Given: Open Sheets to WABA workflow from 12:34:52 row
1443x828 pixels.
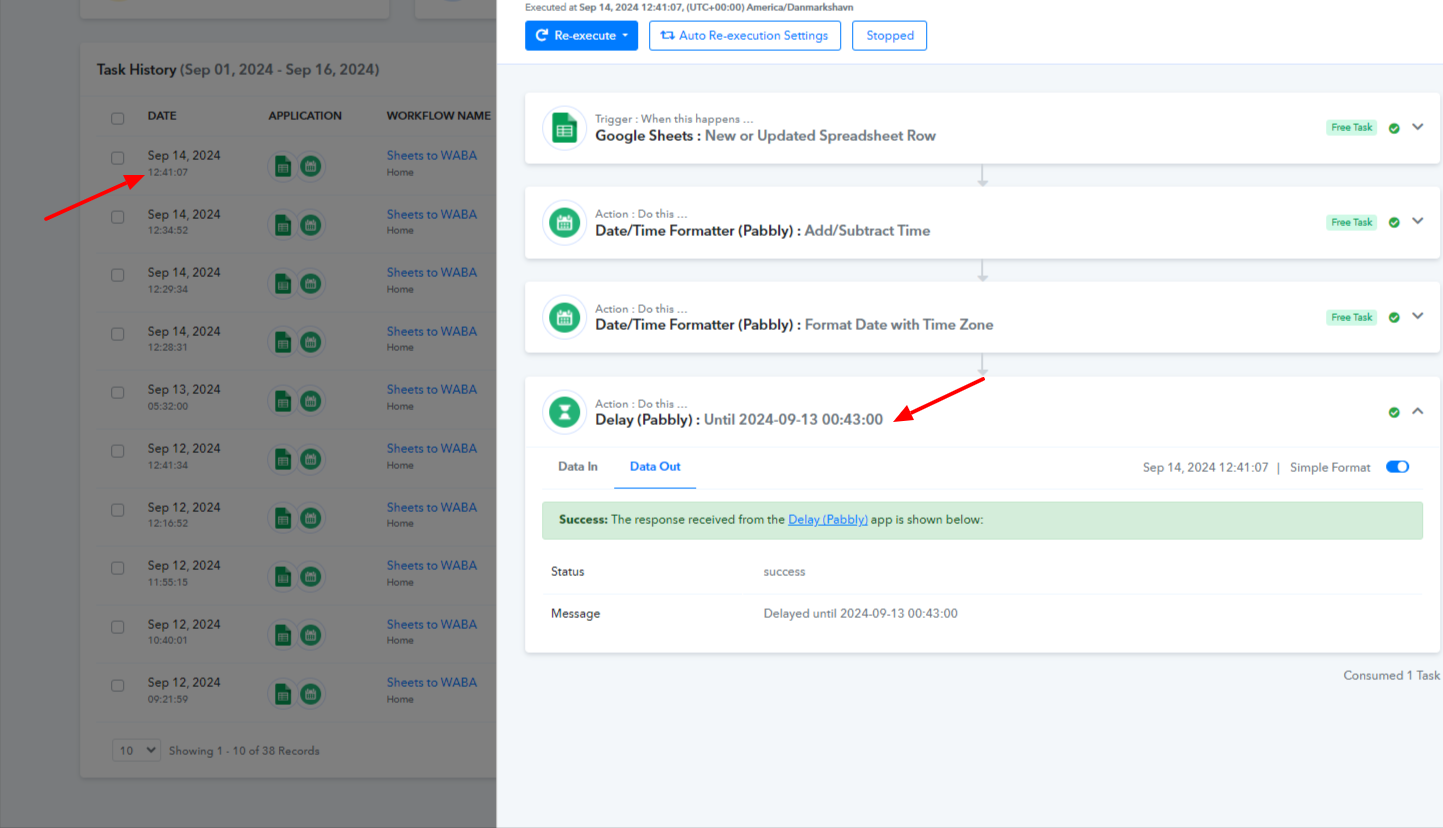Looking at the screenshot, I should click(x=432, y=214).
